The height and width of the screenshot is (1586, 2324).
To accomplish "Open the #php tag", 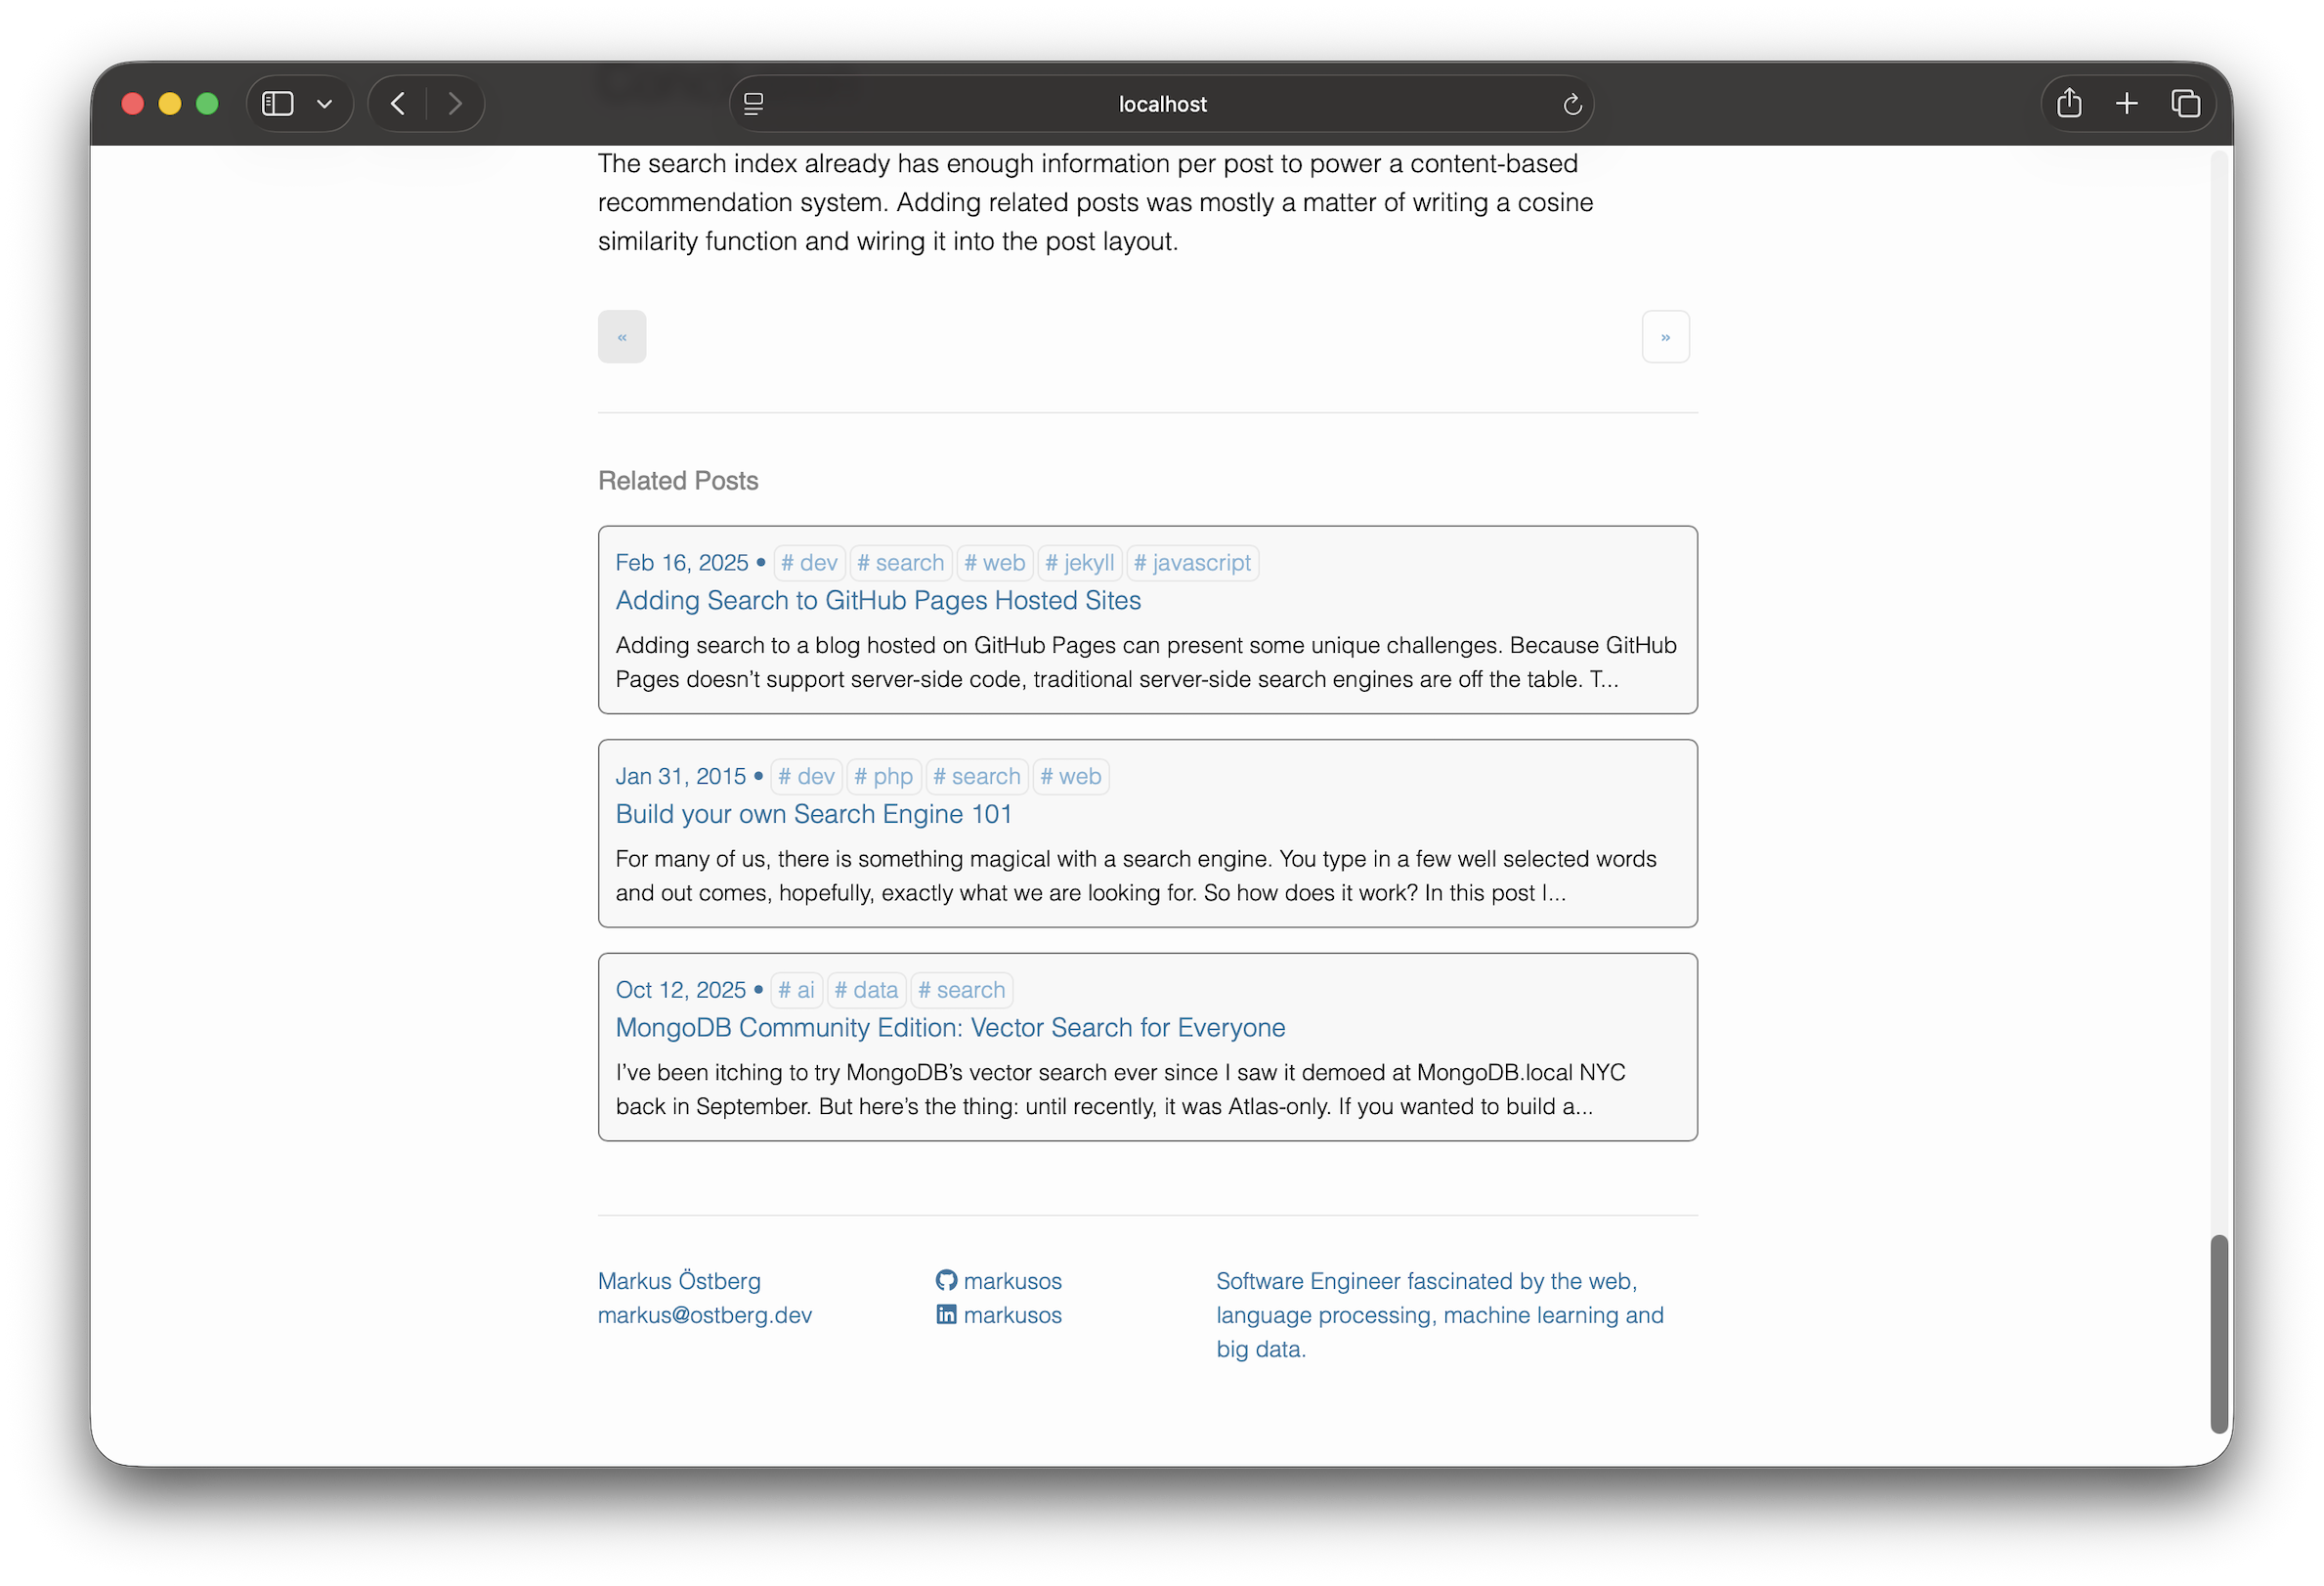I will (x=883, y=776).
